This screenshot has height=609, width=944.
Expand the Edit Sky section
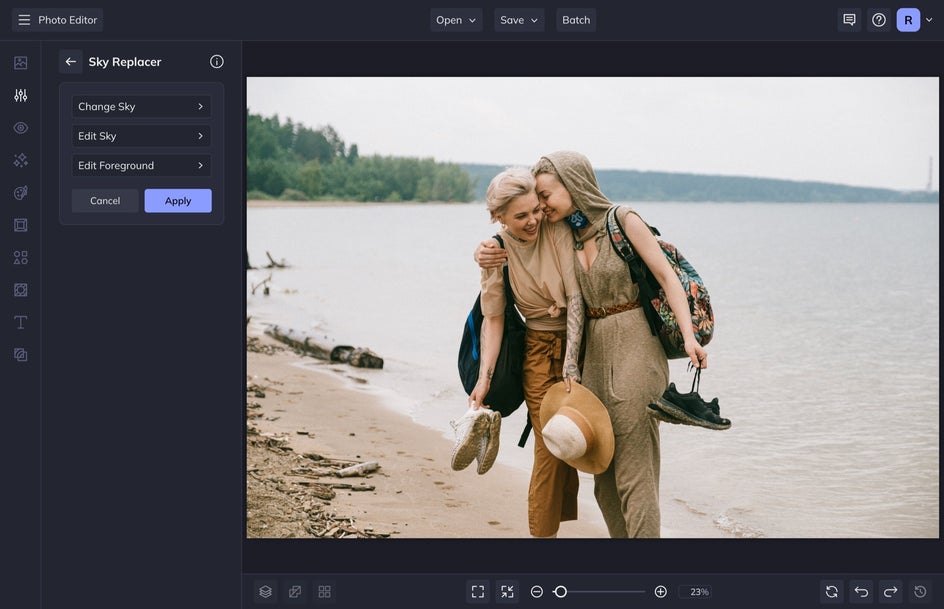pyautogui.click(x=141, y=136)
